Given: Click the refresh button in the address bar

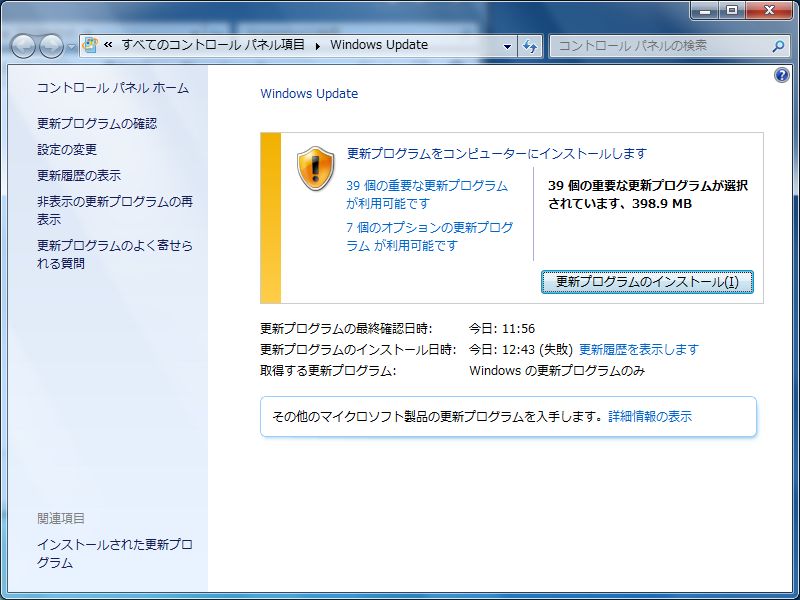Looking at the screenshot, I should (530, 46).
